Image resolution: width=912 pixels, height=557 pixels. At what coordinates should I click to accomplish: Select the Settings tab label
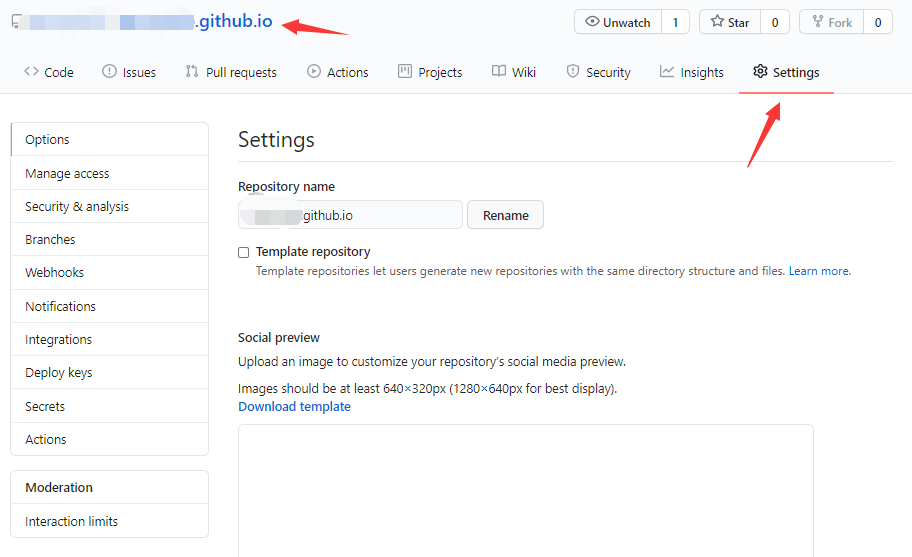[796, 73]
